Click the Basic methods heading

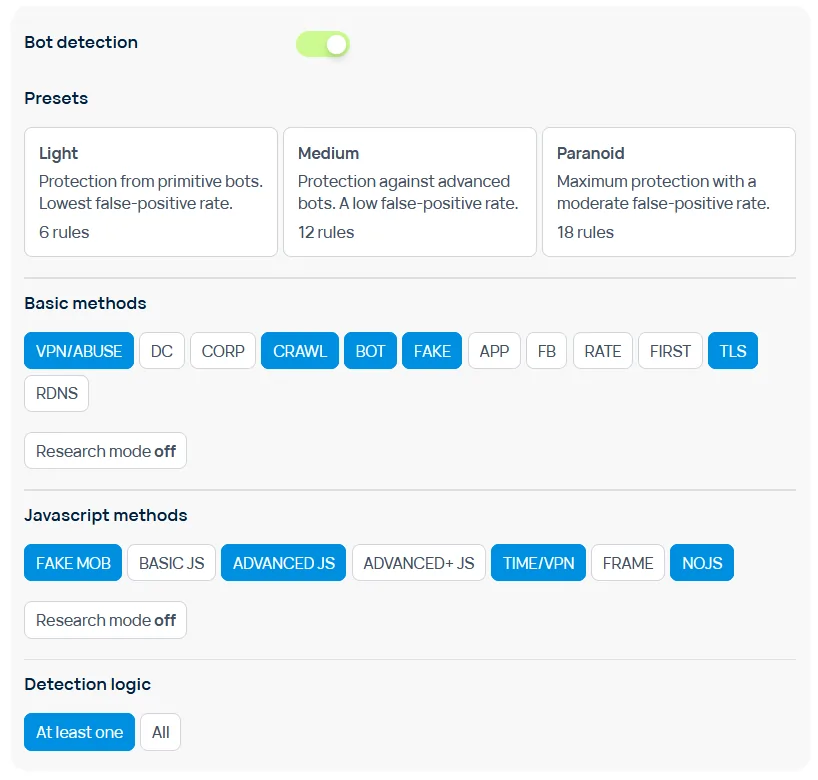click(x=86, y=303)
